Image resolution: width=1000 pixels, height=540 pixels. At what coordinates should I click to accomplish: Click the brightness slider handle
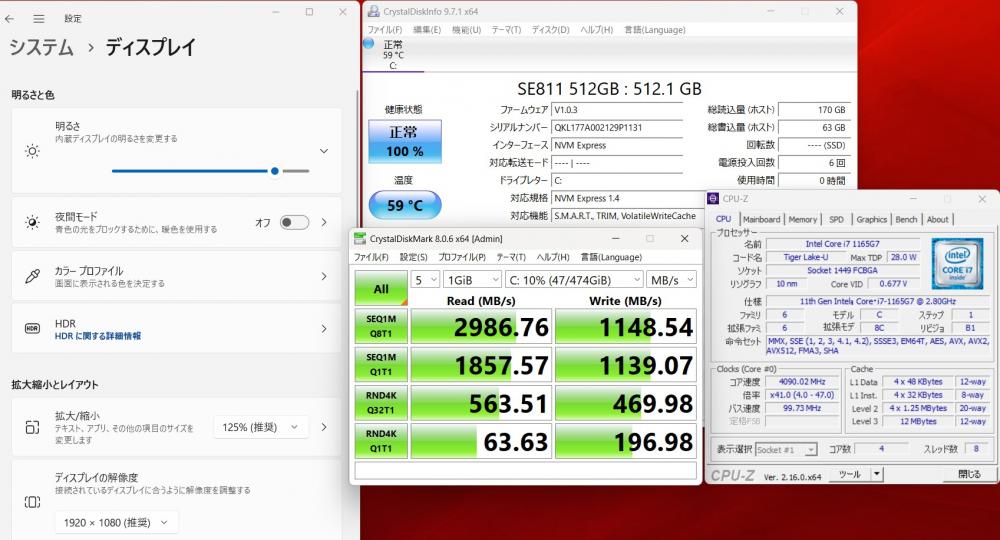coord(275,171)
